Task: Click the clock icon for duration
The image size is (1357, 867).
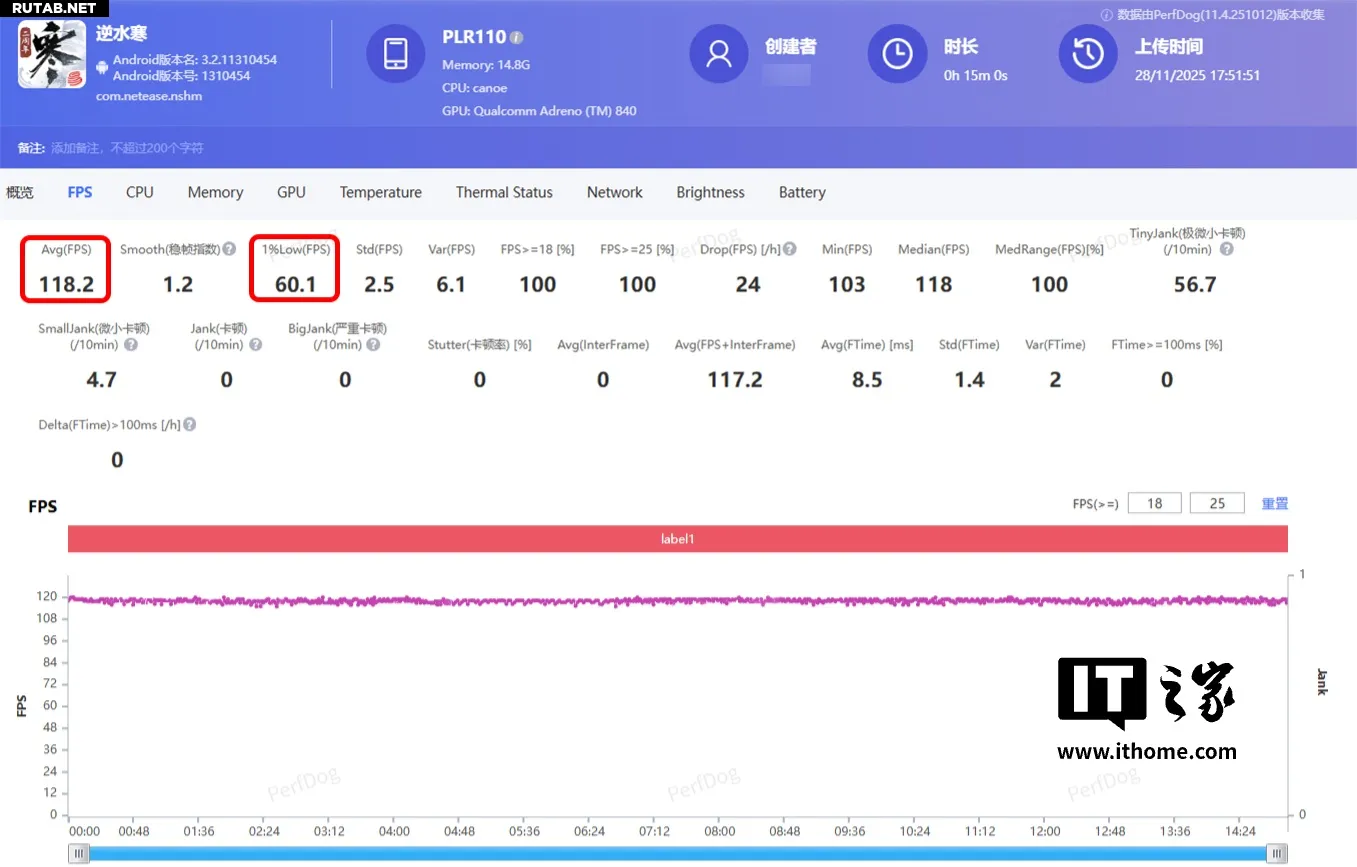Action: point(896,54)
